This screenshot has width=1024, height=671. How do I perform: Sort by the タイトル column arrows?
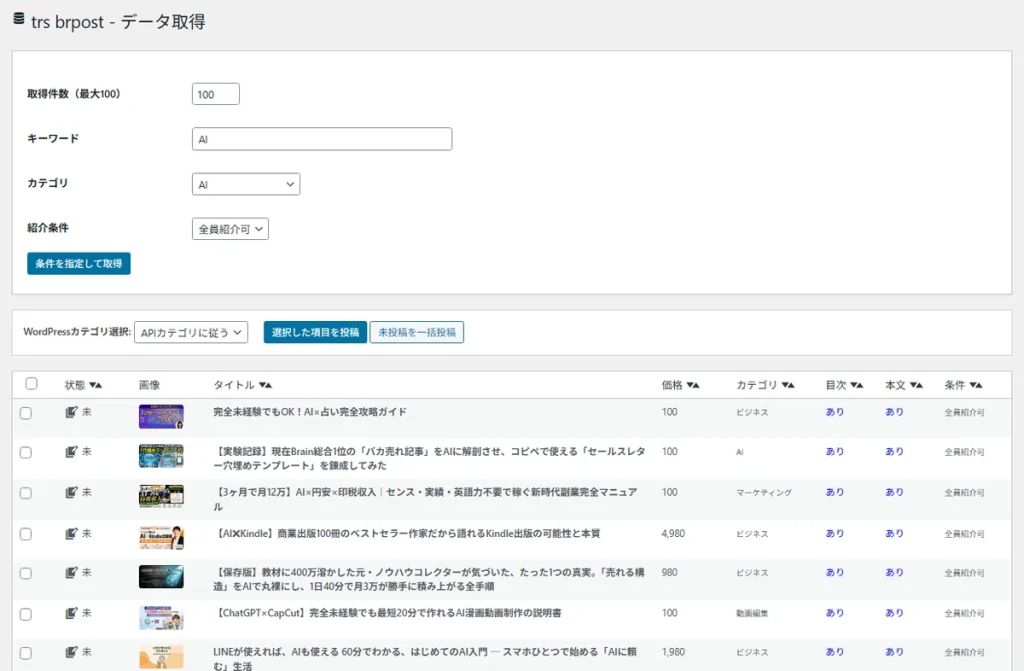click(265, 385)
